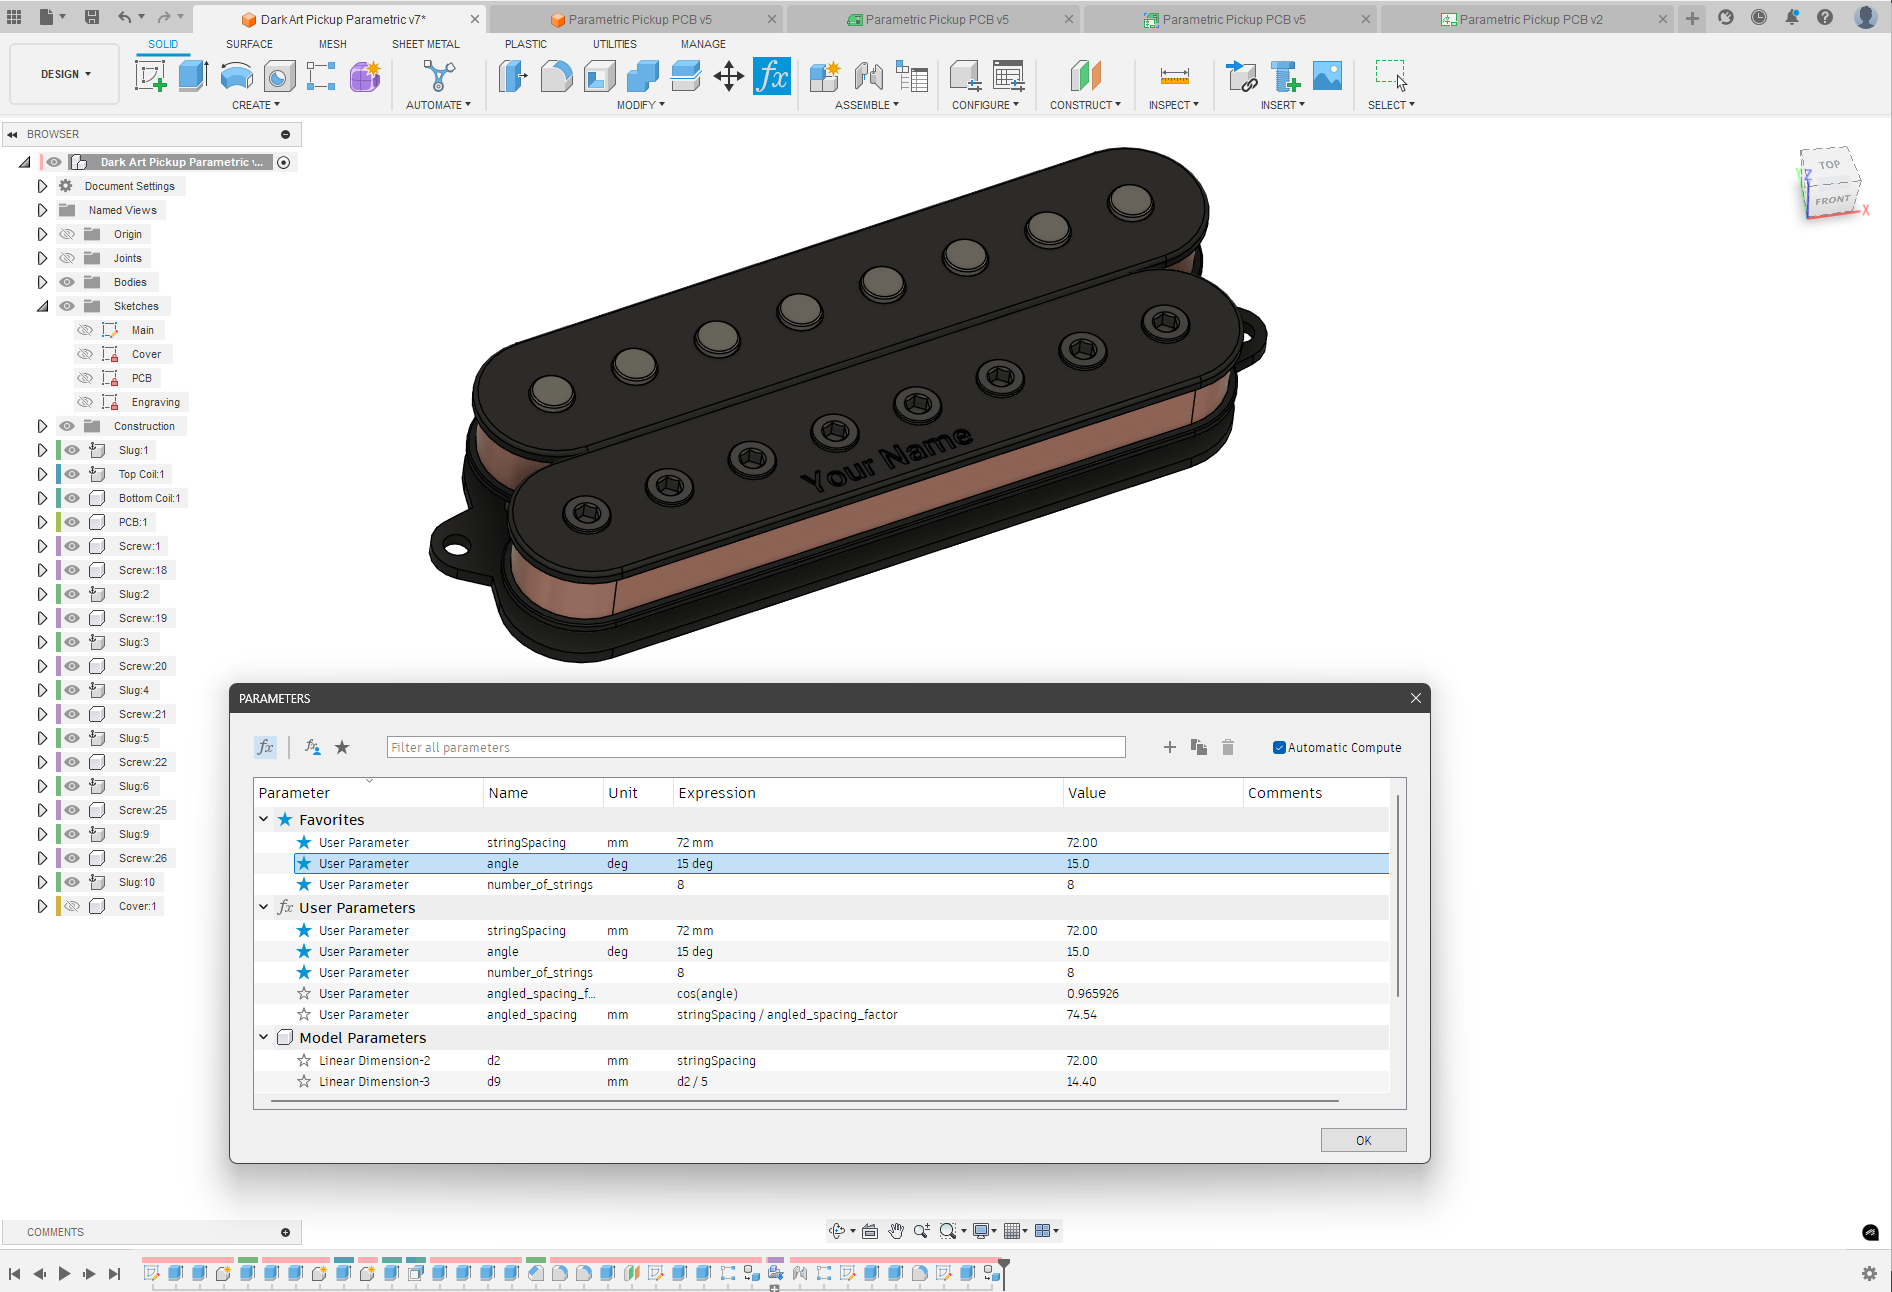Select the Create Sketch tool

point(150,76)
